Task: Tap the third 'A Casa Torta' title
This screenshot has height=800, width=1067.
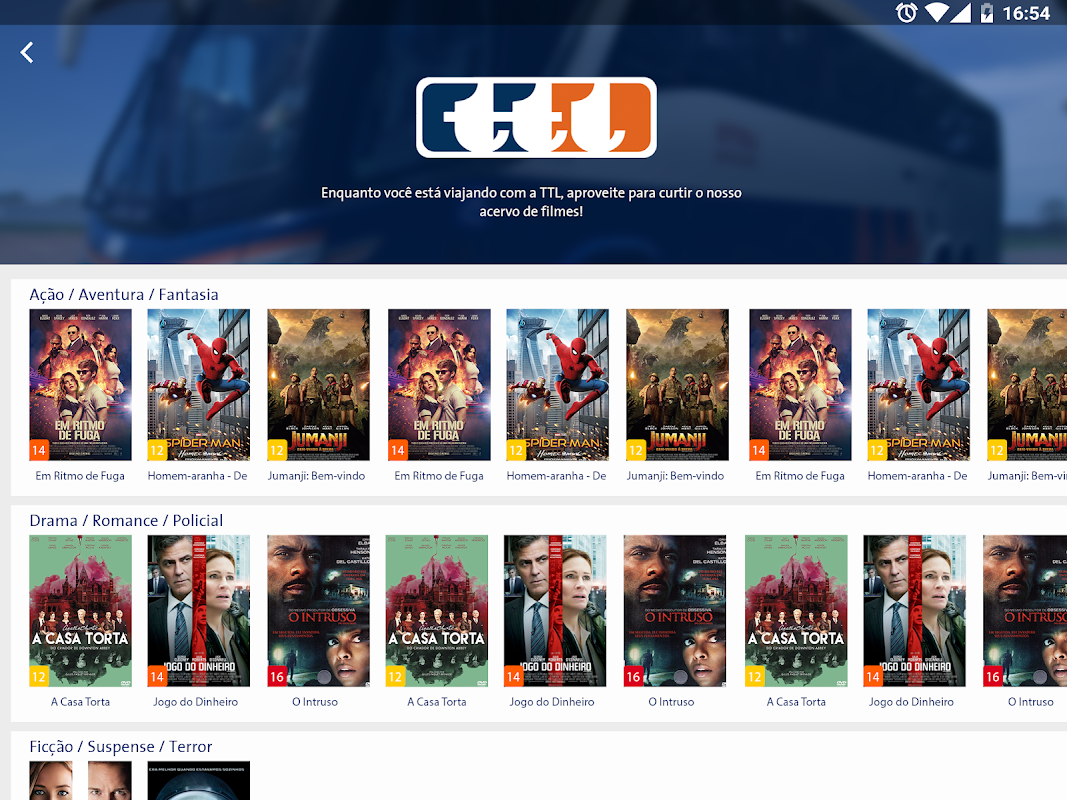Action: pos(796,701)
